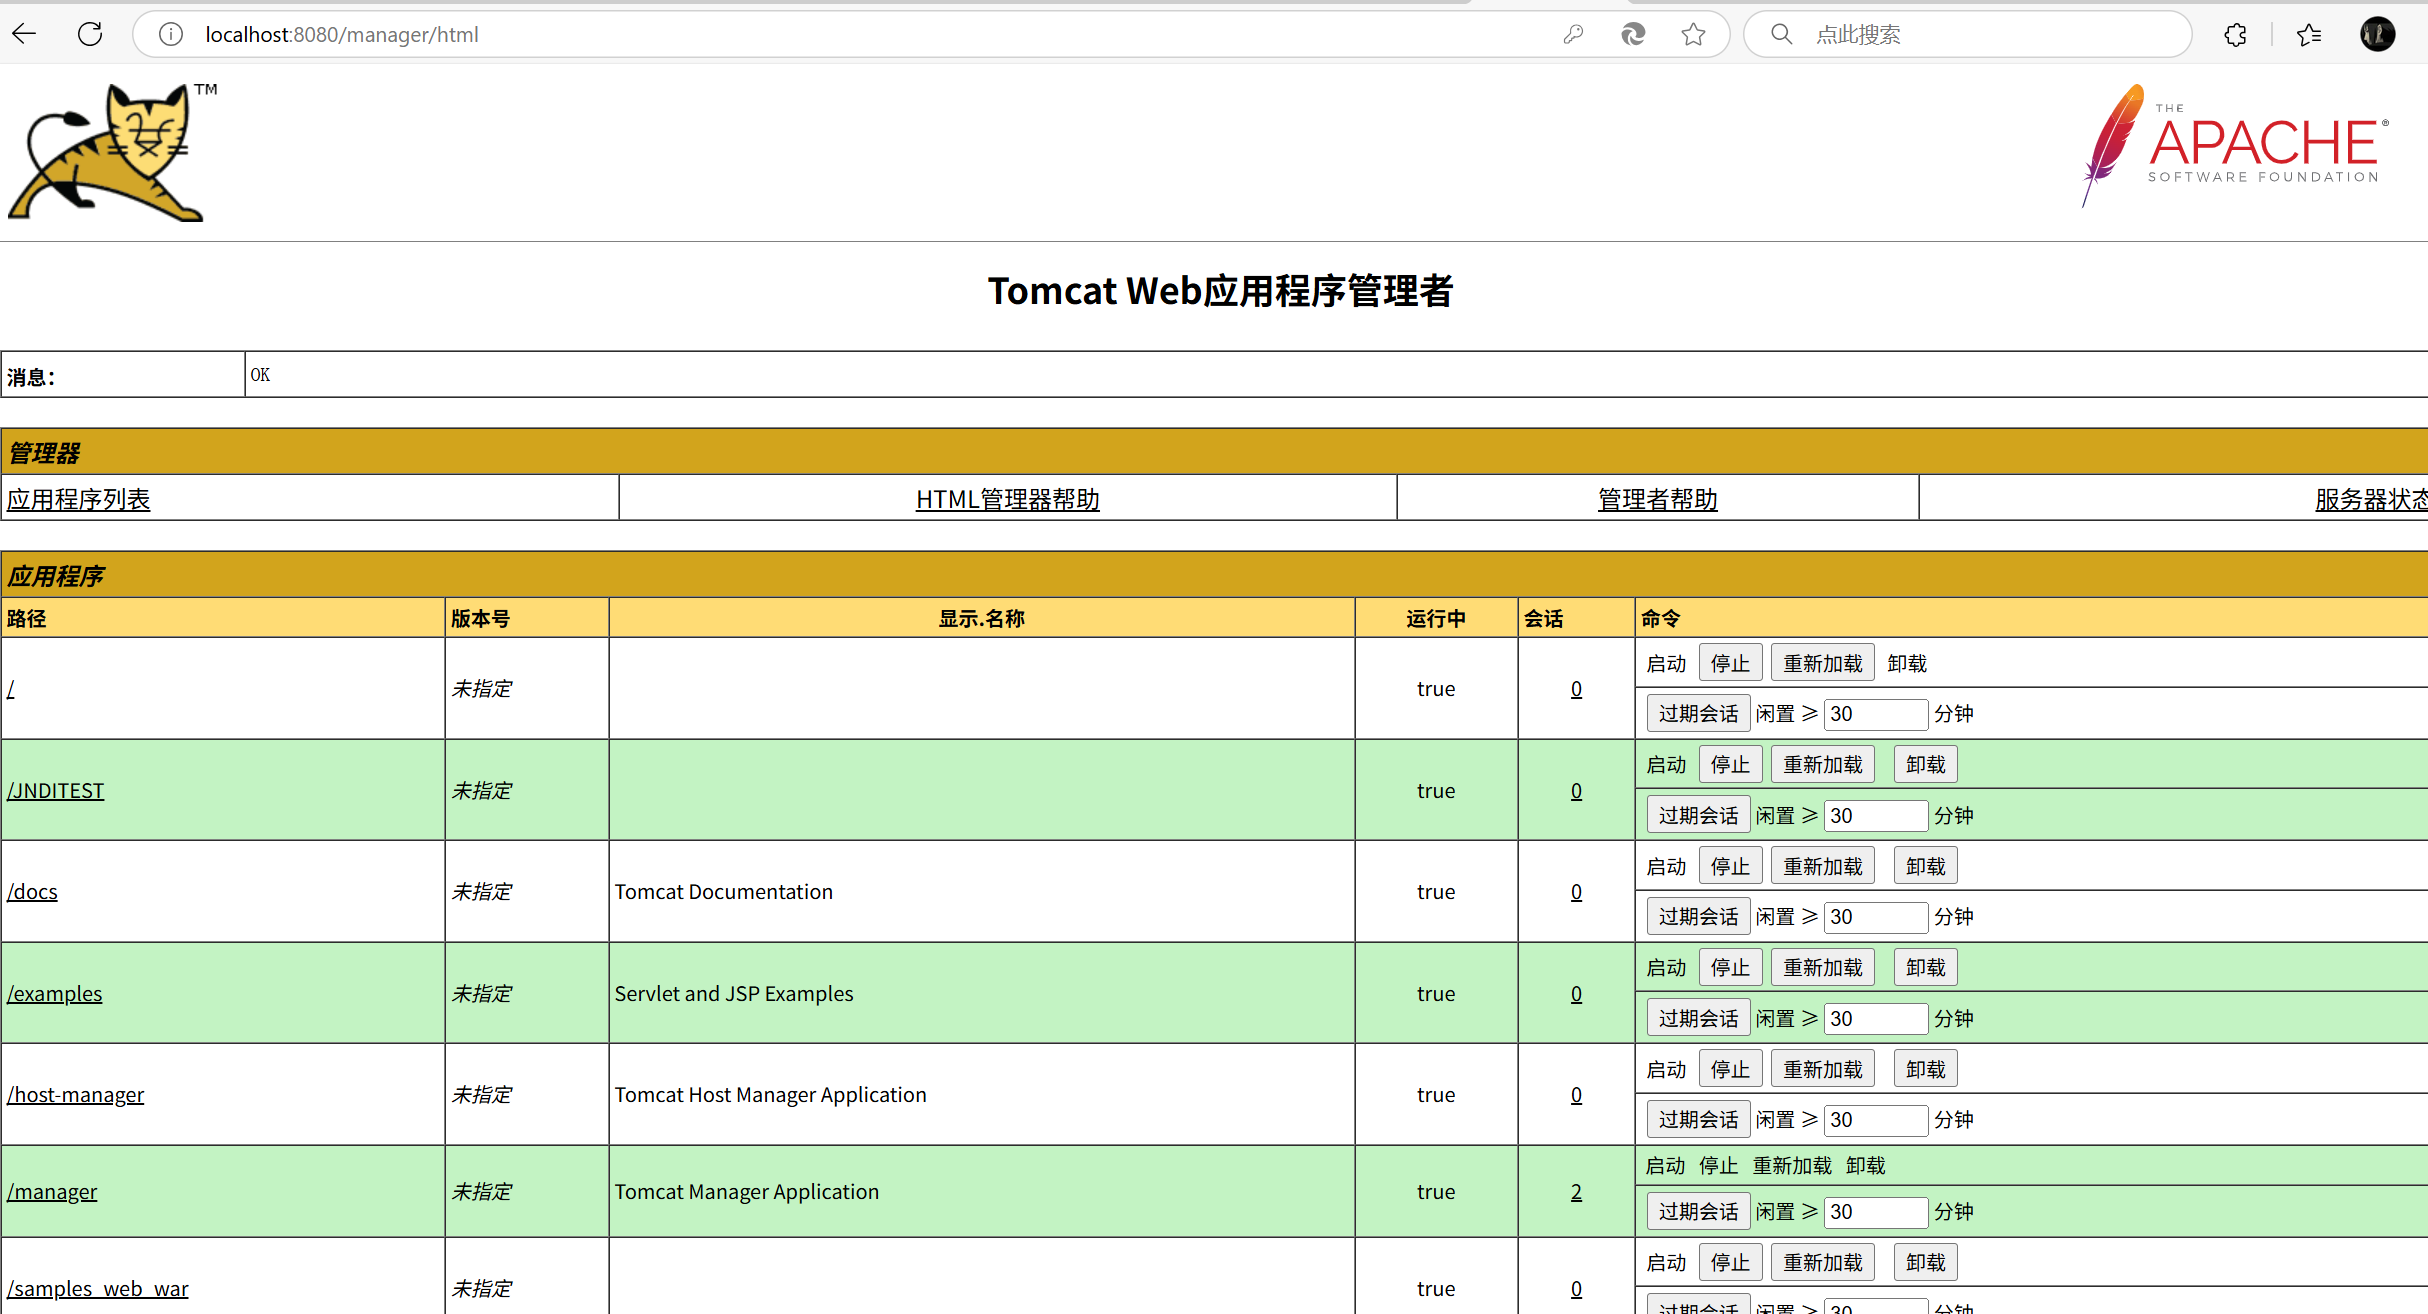Open HTML管理器帮助 link

tap(1007, 499)
